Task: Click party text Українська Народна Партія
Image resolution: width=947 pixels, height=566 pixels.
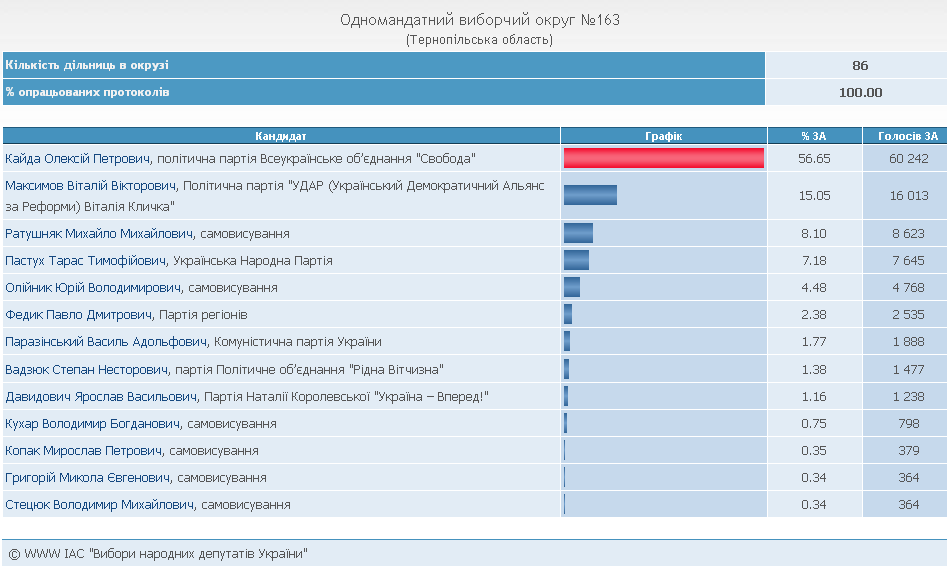Action: (252, 261)
